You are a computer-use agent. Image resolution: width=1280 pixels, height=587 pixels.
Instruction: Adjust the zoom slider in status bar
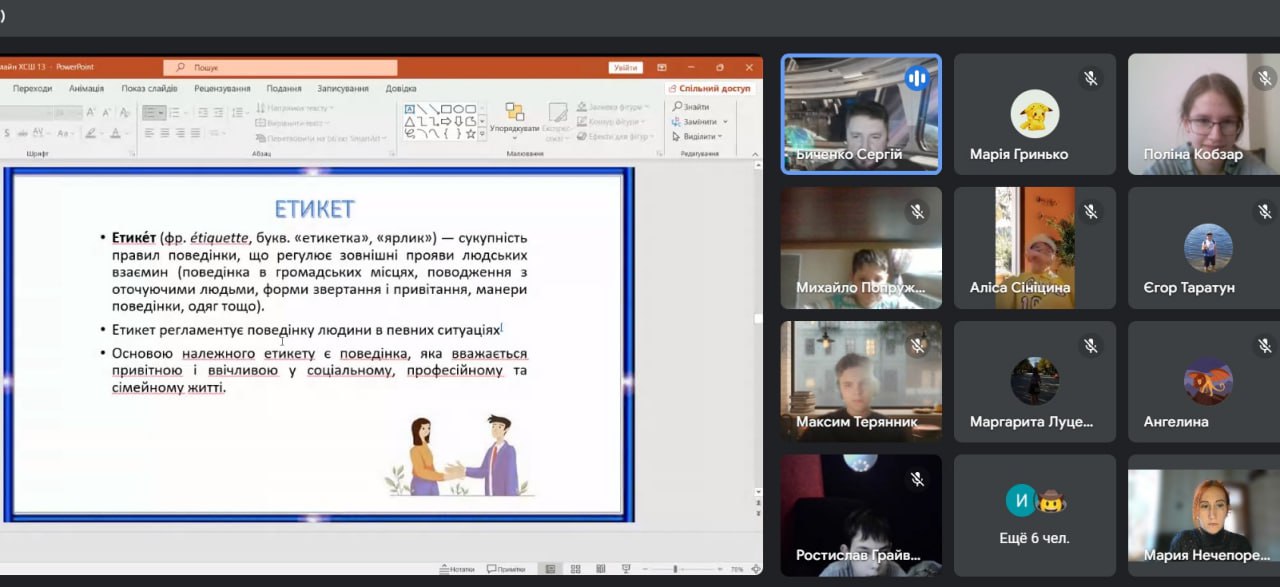[676, 569]
